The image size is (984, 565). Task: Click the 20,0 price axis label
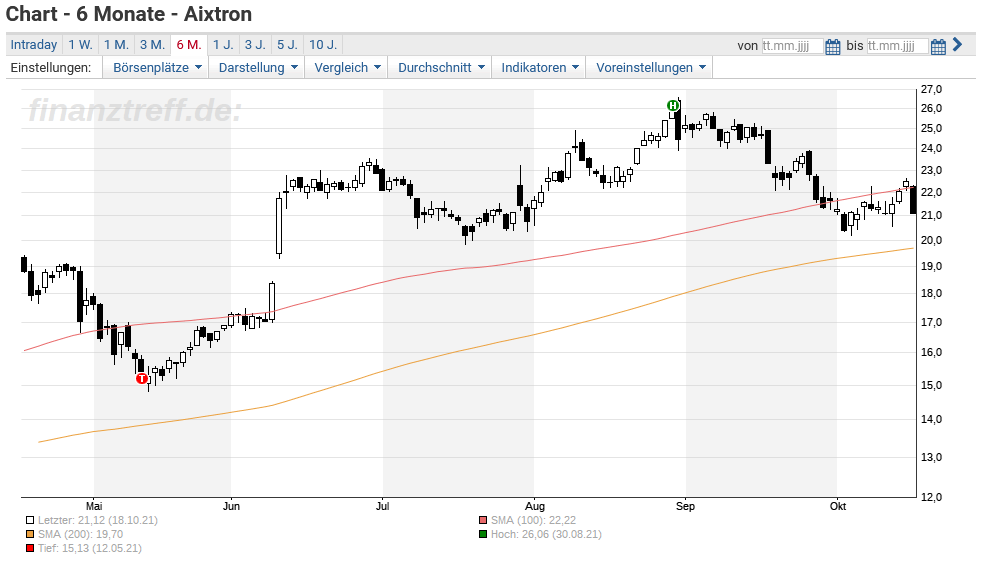(x=931, y=240)
